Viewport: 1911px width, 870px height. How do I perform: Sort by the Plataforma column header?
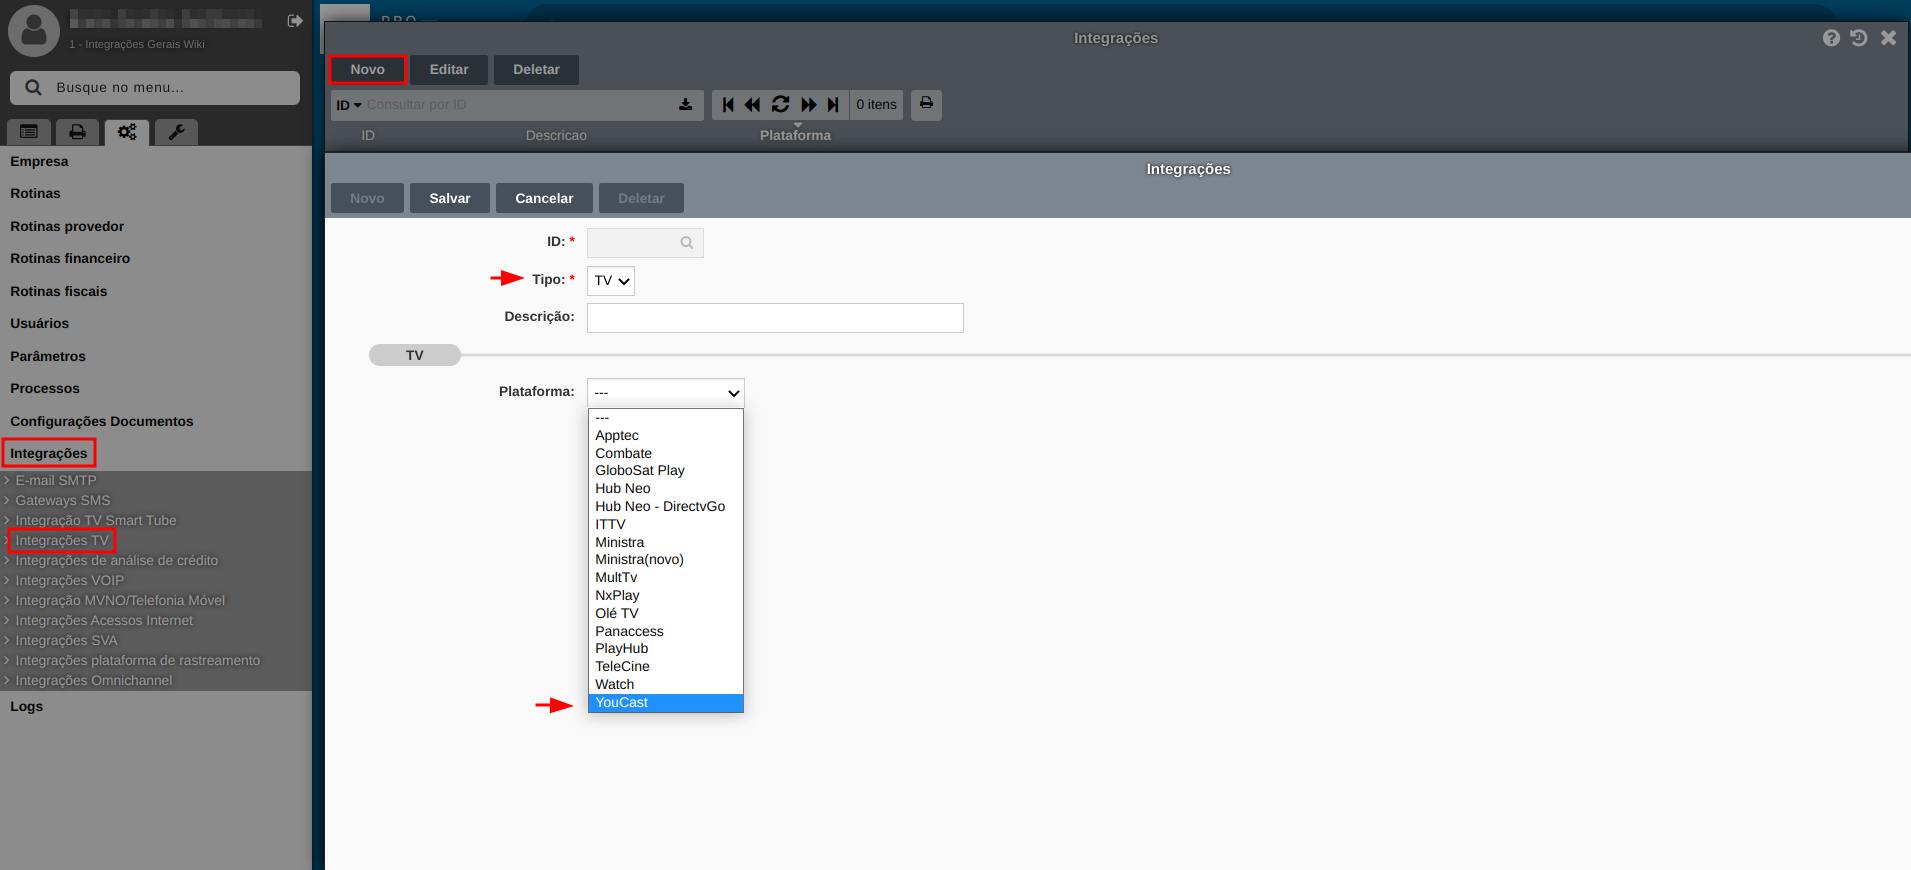point(795,136)
